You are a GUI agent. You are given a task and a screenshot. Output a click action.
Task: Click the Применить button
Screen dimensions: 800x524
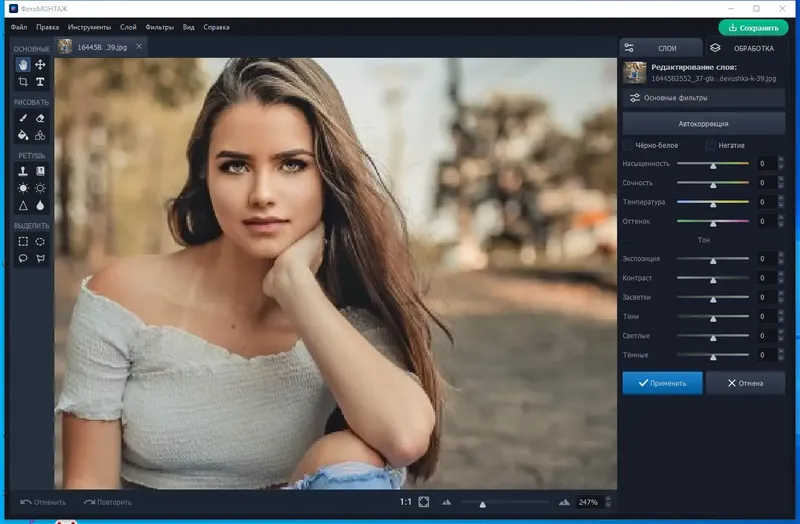[662, 383]
